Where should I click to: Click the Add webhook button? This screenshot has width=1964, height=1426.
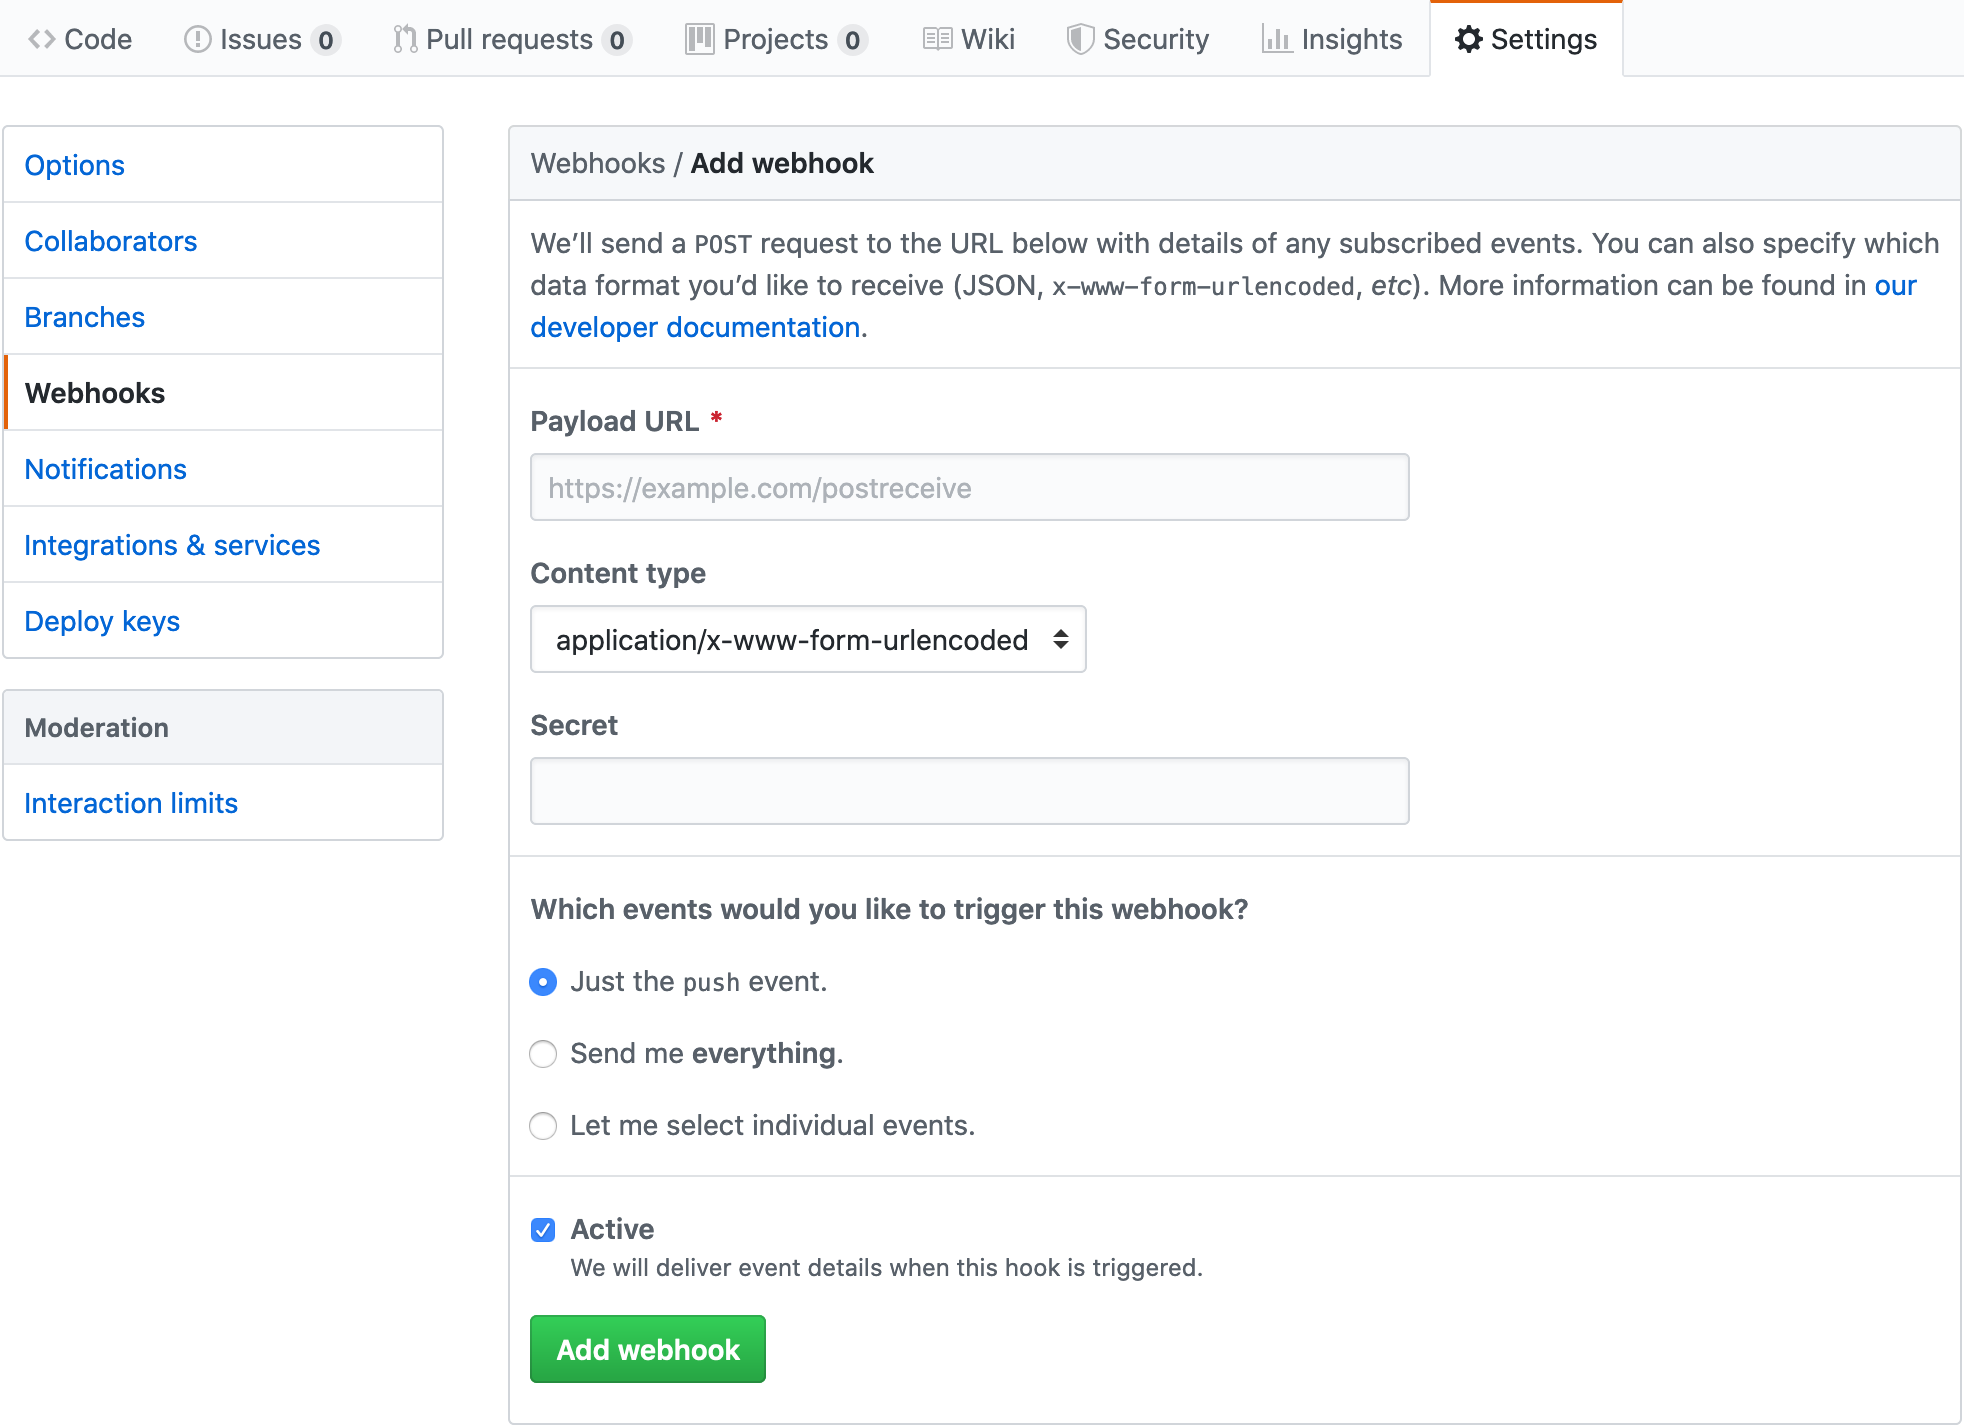click(647, 1349)
